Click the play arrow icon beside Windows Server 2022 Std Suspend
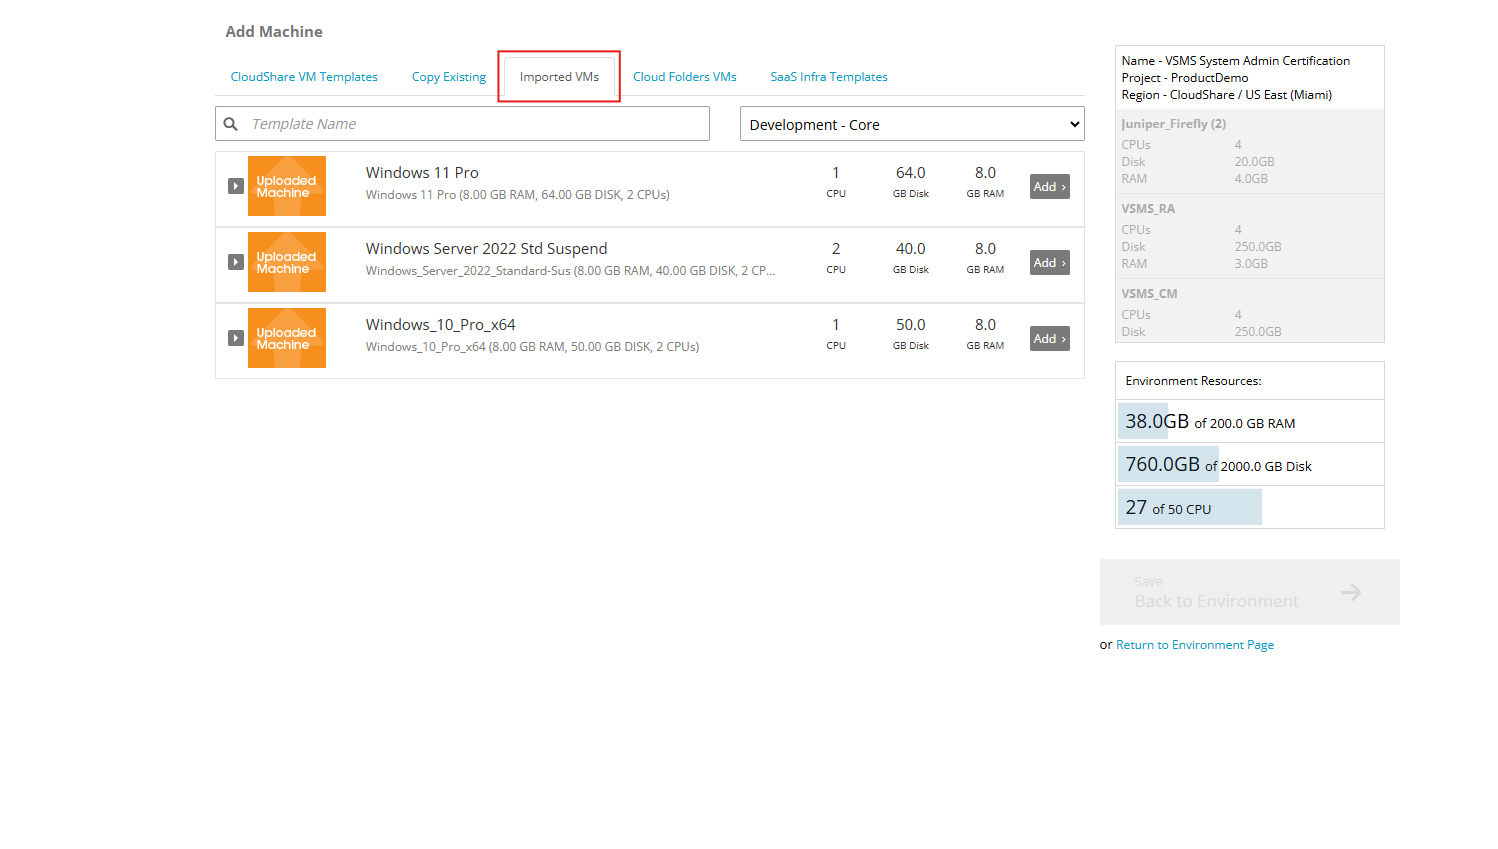Screen dimensions: 1498x849 click(x=236, y=262)
